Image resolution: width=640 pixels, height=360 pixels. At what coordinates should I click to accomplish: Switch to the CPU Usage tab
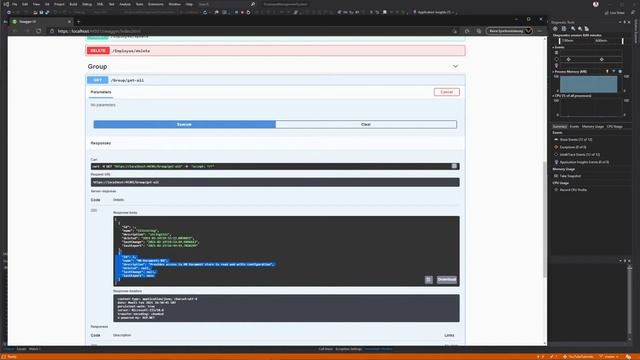615,127
